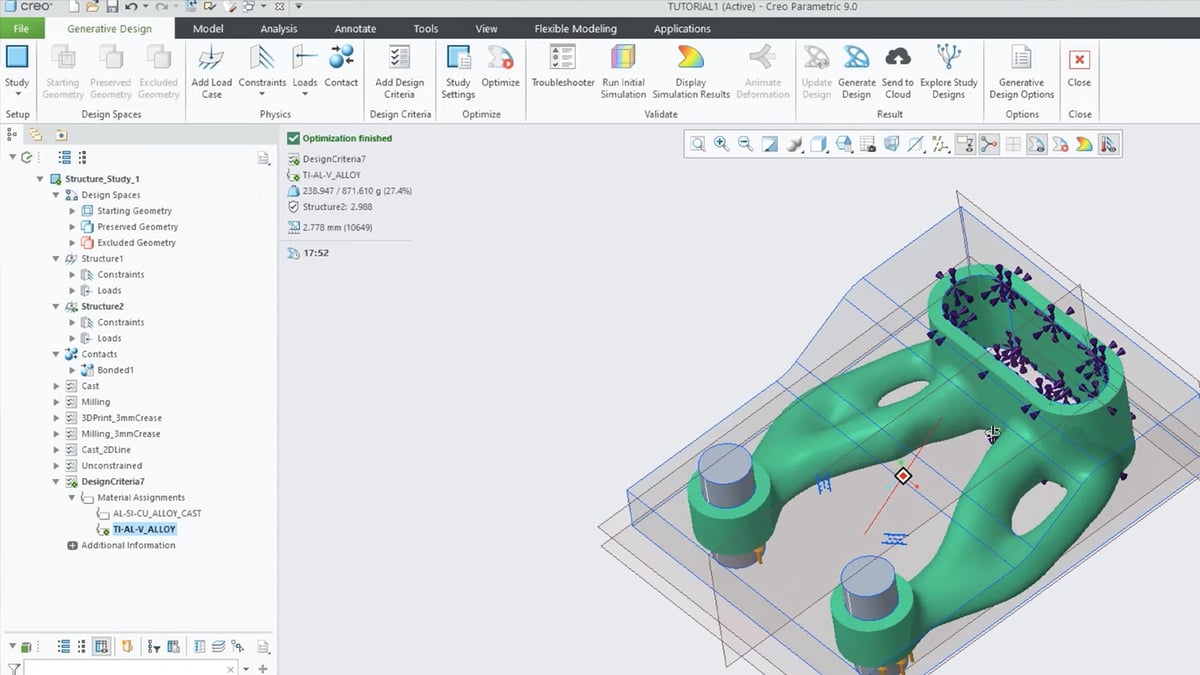Viewport: 1200px width, 675px height.
Task: Open the Saved Orientations cube icon
Action: click(x=818, y=145)
